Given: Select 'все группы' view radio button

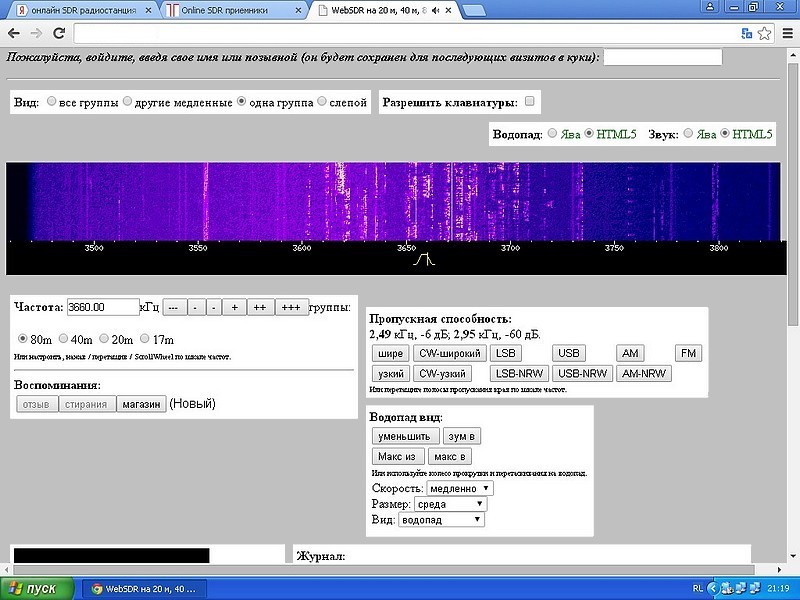Looking at the screenshot, I should pos(51,102).
